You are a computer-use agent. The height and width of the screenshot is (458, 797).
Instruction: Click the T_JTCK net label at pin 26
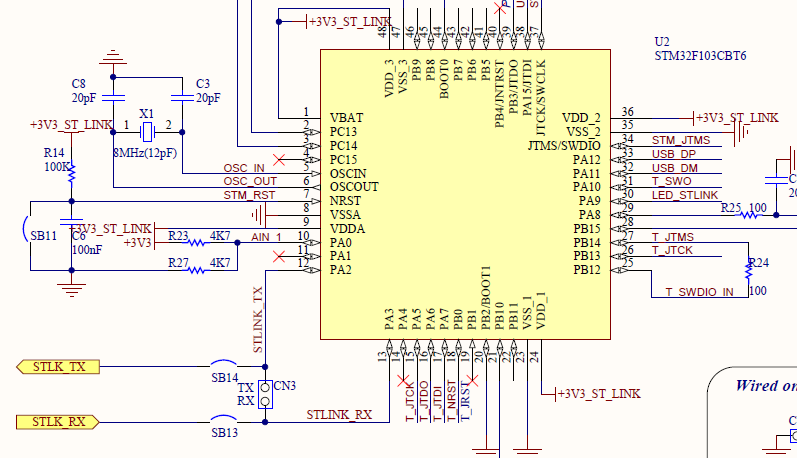672,250
